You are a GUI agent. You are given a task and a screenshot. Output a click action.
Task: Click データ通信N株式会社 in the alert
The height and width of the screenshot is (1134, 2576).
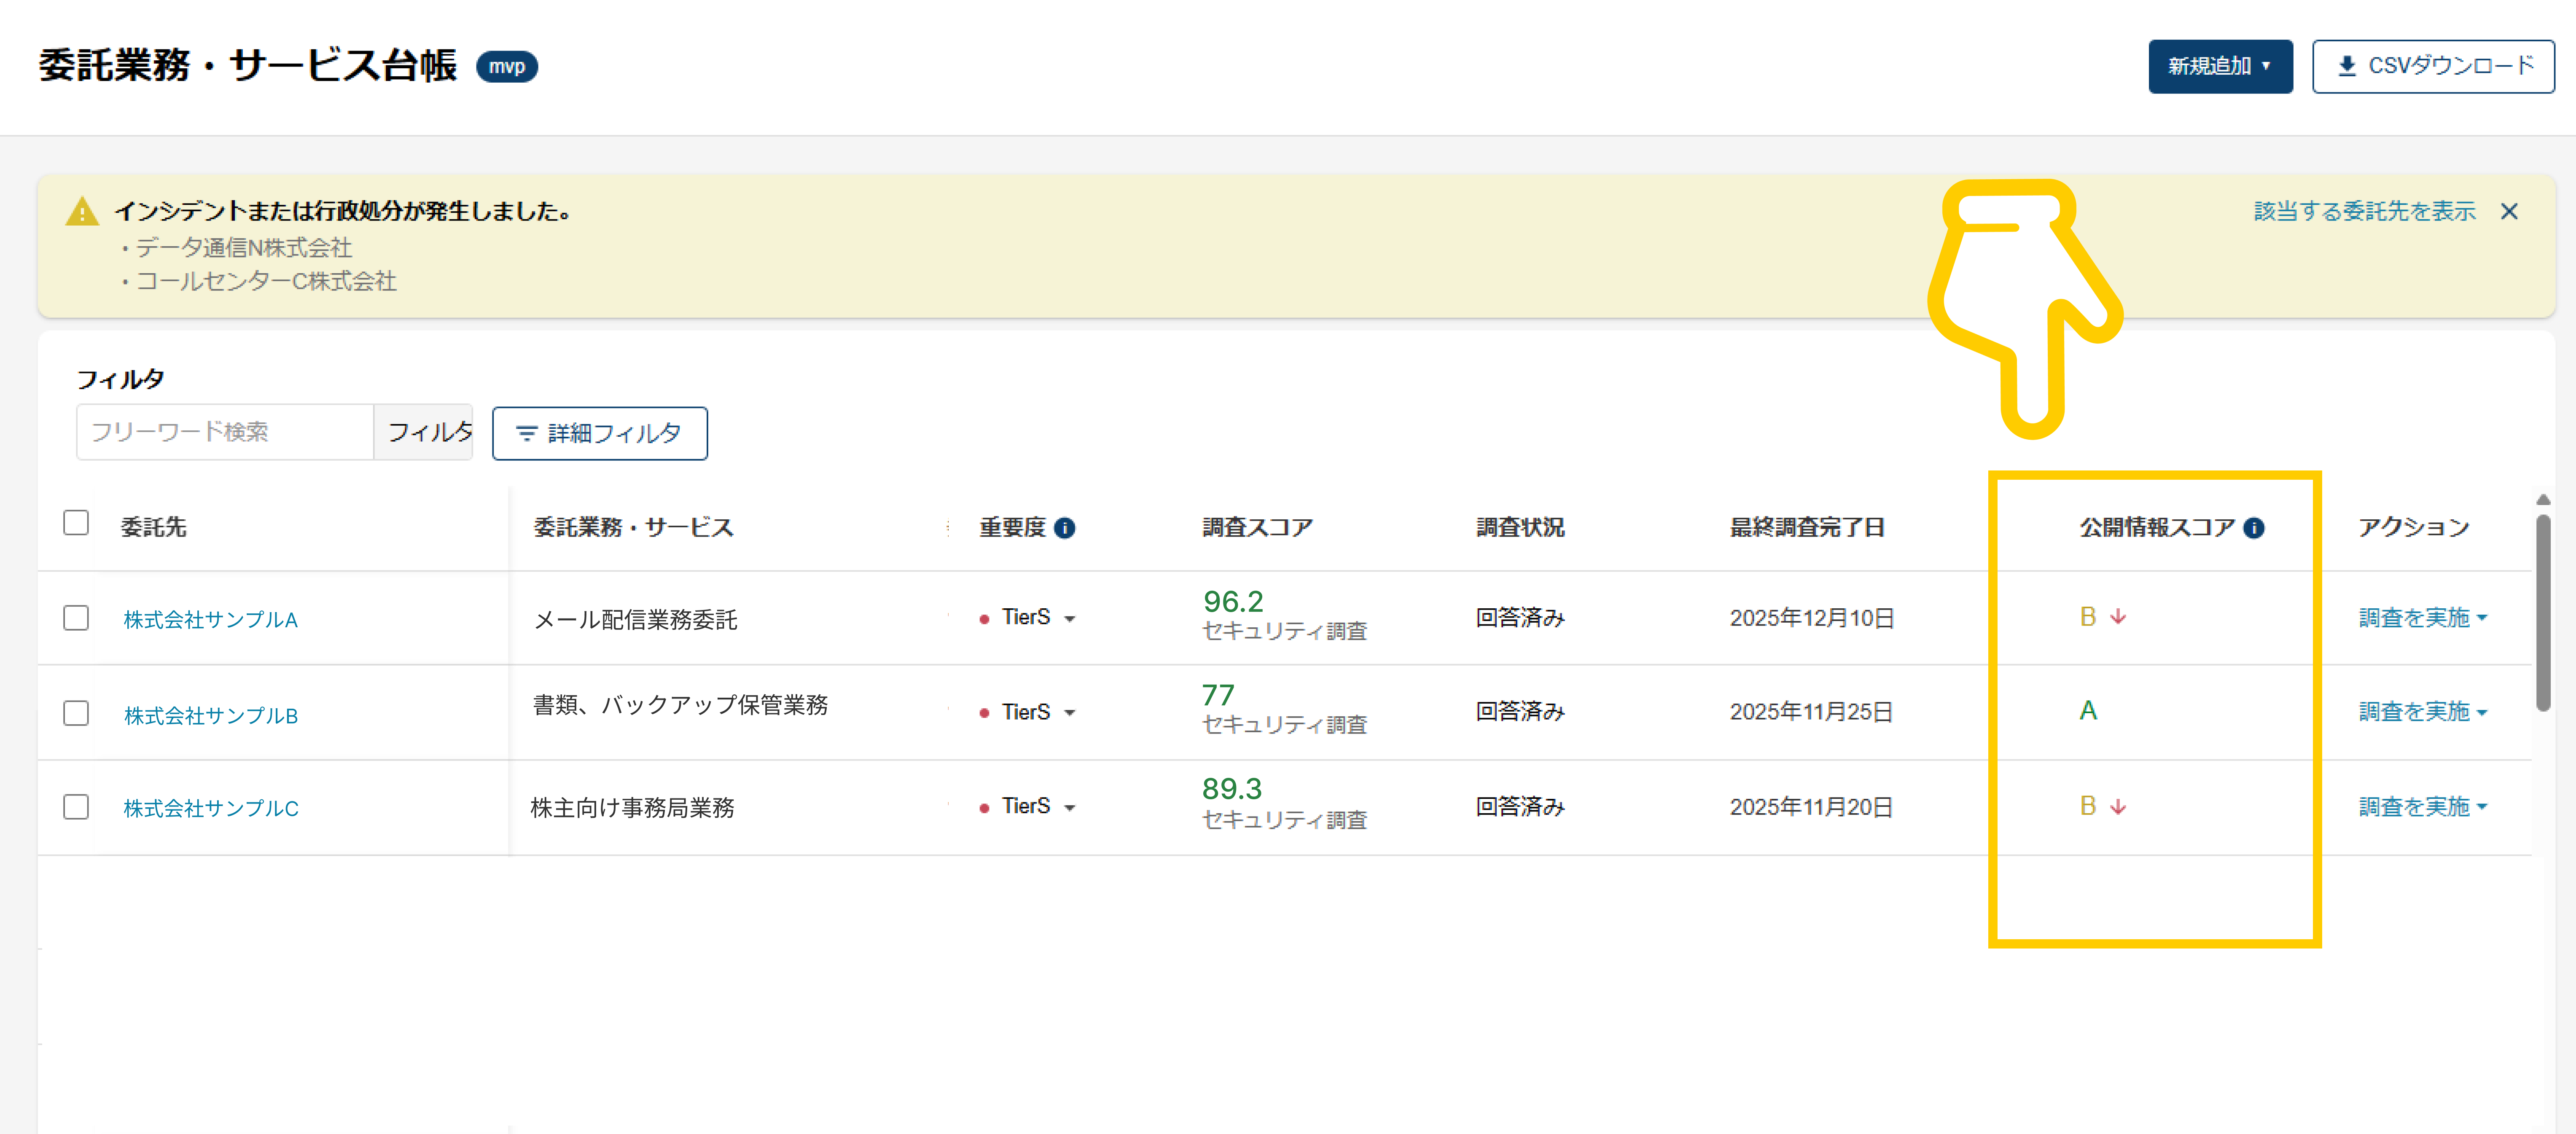tap(244, 248)
